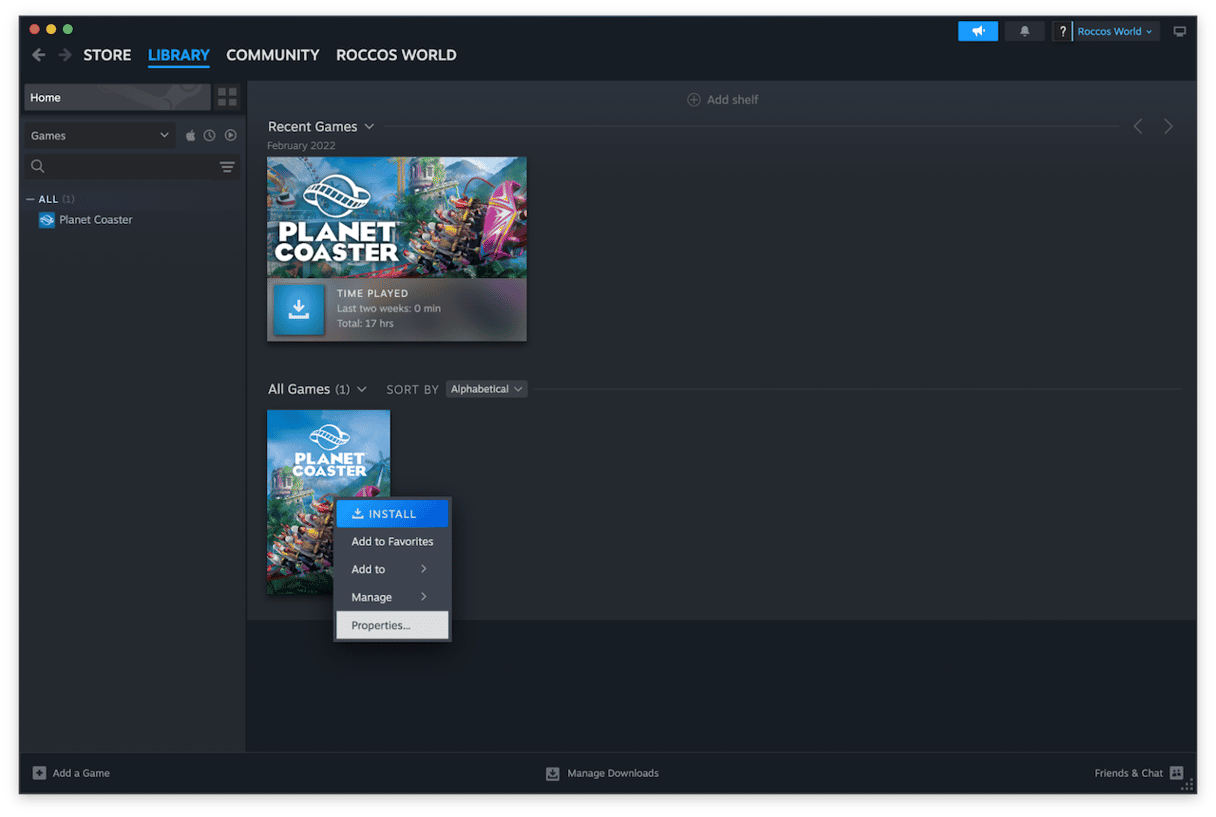Open the Alphabetical sort dropdown
This screenshot has height=817, width=1216.
pos(486,389)
